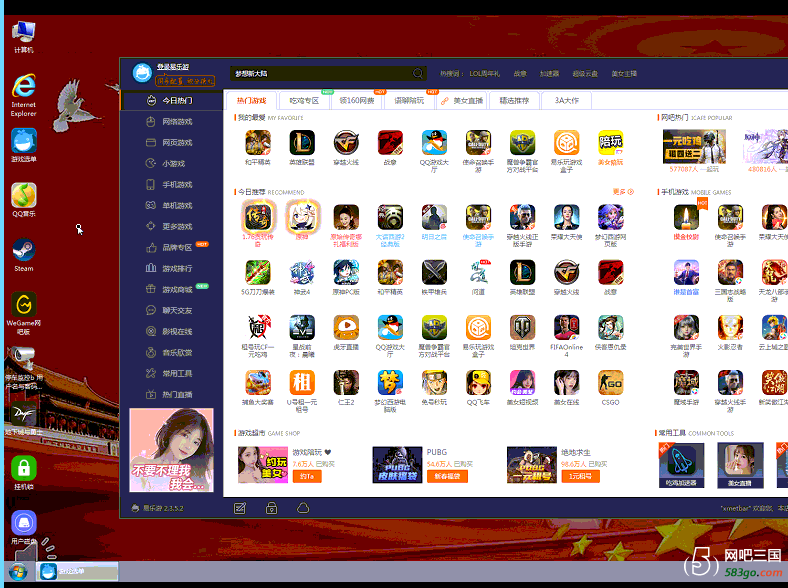Click the 新春福袋 button under PUBG
The height and width of the screenshot is (588, 788).
coord(447,476)
